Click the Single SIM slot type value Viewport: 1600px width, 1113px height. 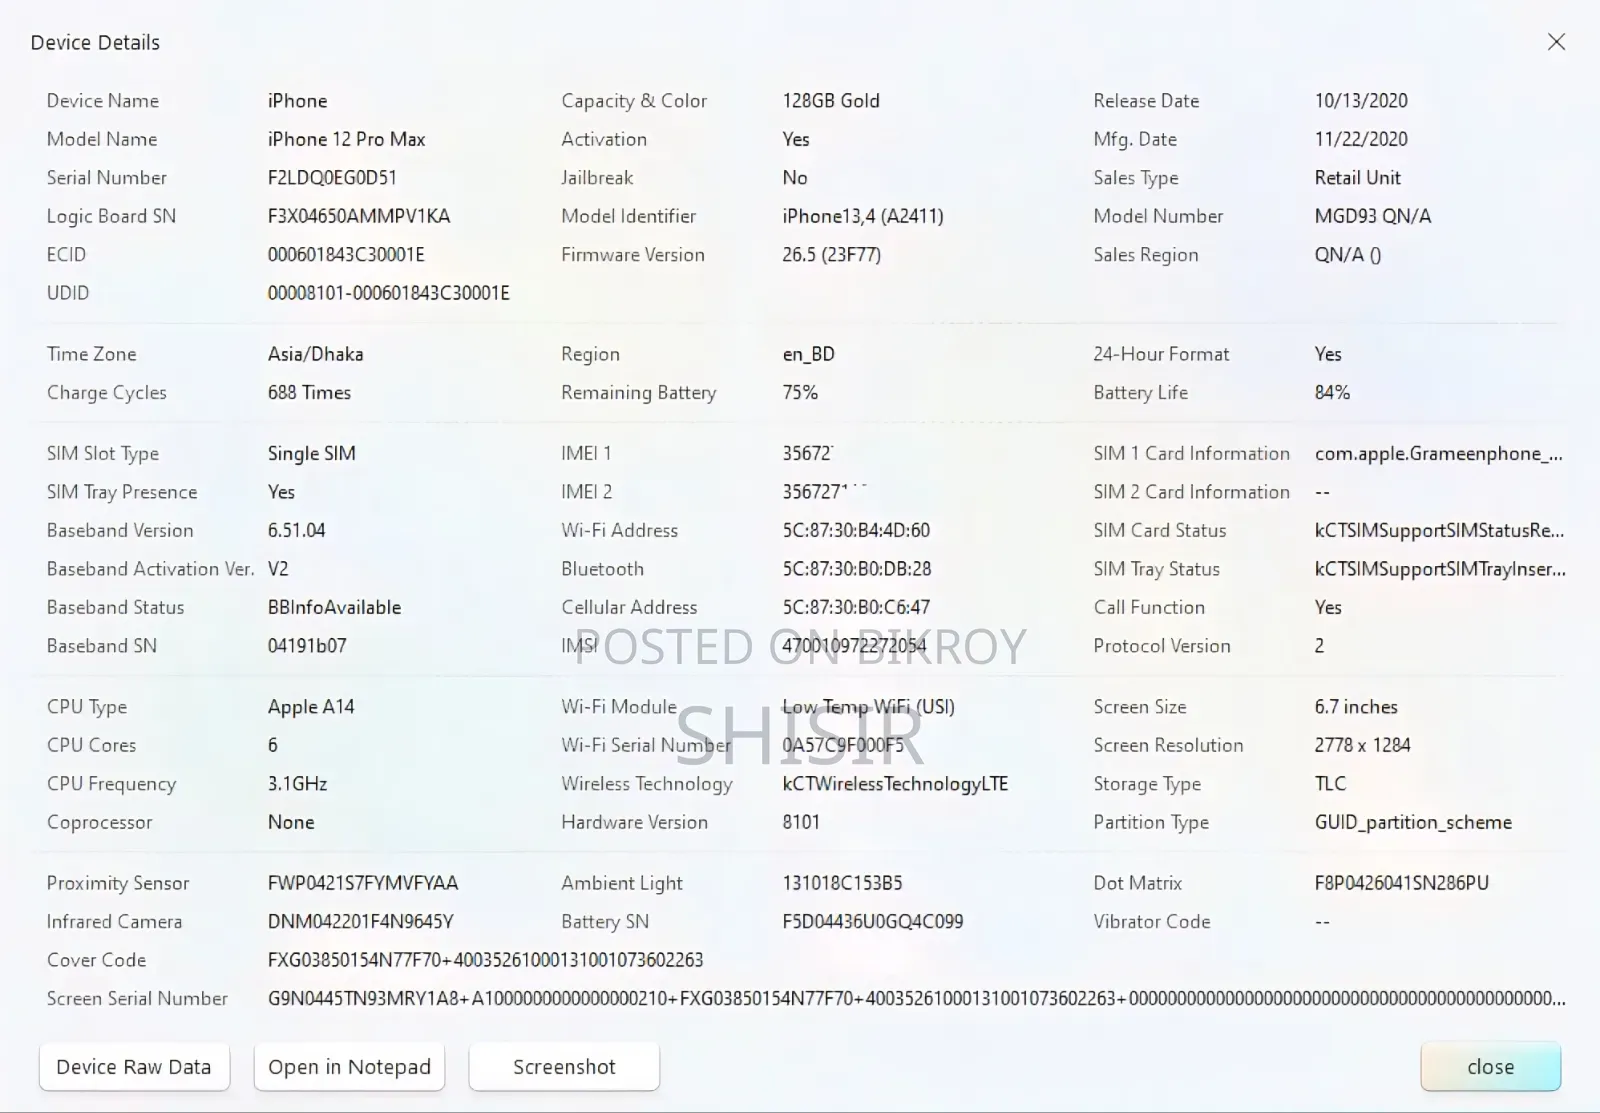[x=311, y=454]
